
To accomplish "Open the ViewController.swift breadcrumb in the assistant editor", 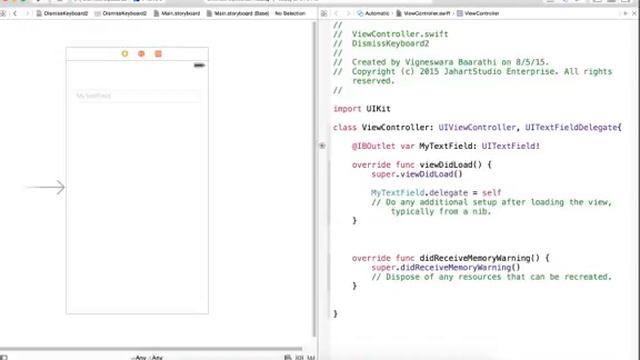I will (x=423, y=13).
